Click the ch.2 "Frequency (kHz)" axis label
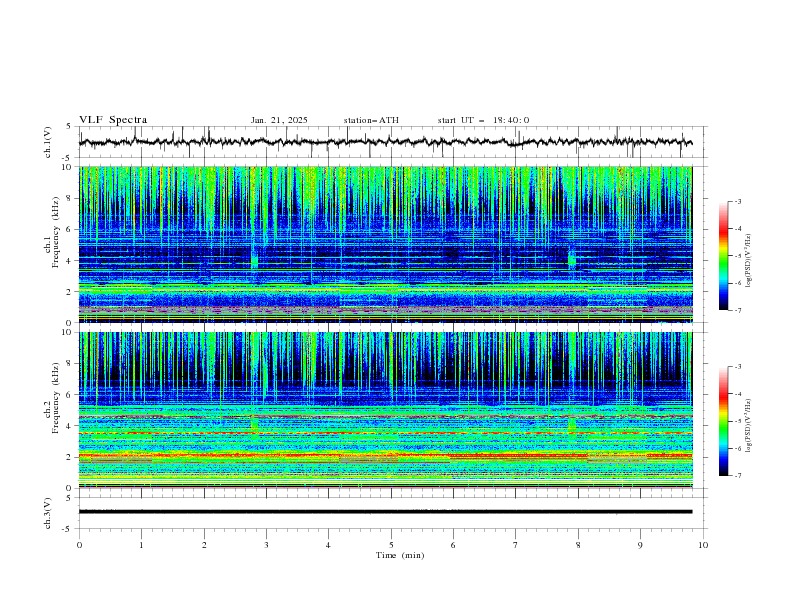The height and width of the screenshot is (612, 792). [x=55, y=398]
